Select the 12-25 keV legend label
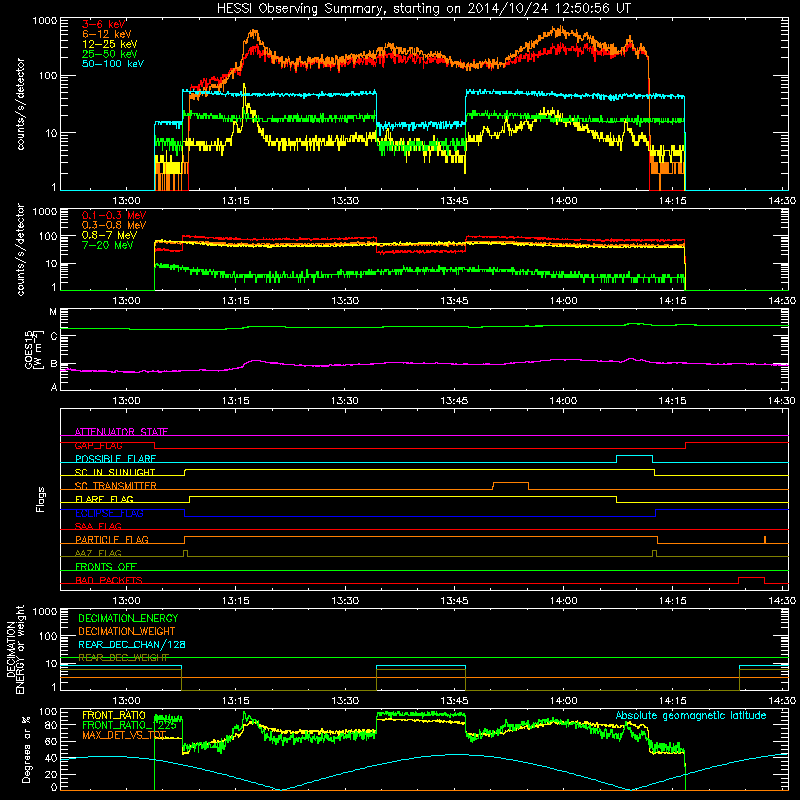Image resolution: width=800 pixels, height=800 pixels. pos(110,44)
